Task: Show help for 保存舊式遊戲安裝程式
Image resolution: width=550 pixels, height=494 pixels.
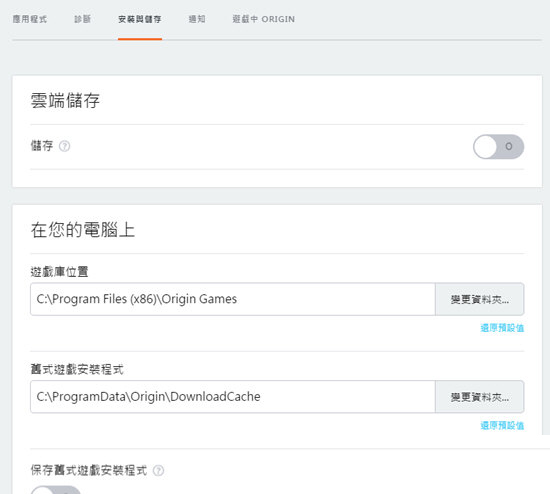Action: click(159, 470)
